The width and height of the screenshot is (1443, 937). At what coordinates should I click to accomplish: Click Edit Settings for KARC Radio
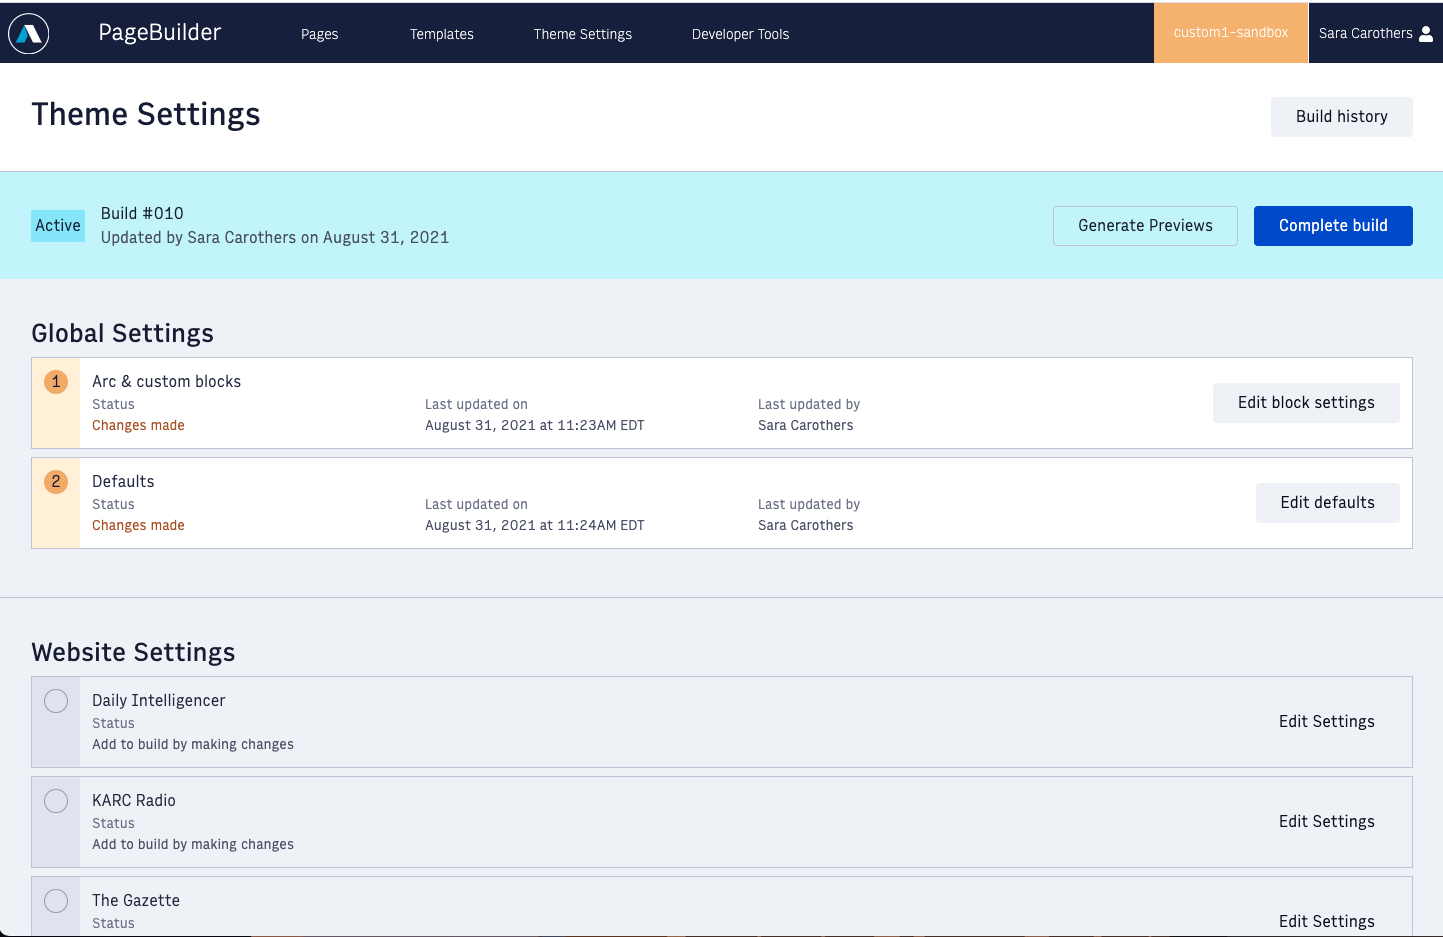click(1327, 822)
